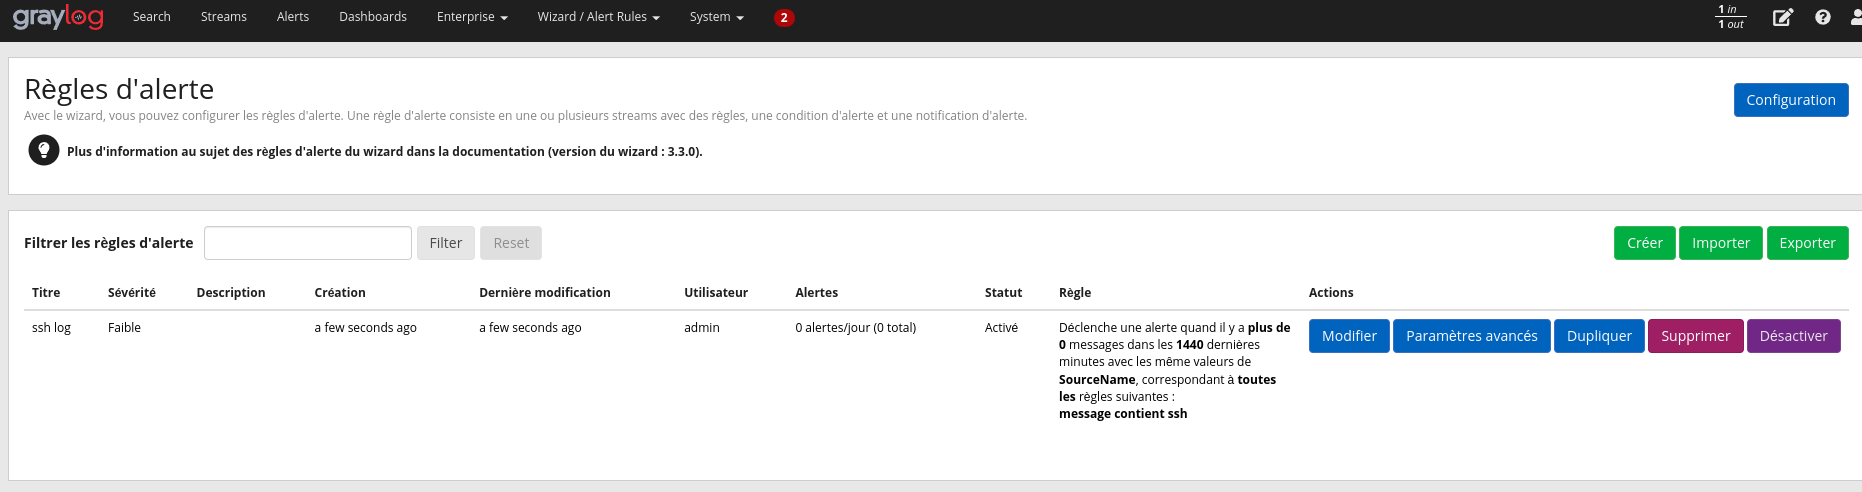This screenshot has height=492, width=1862.
Task: Open the user profile icon
Action: pyautogui.click(x=1855, y=17)
